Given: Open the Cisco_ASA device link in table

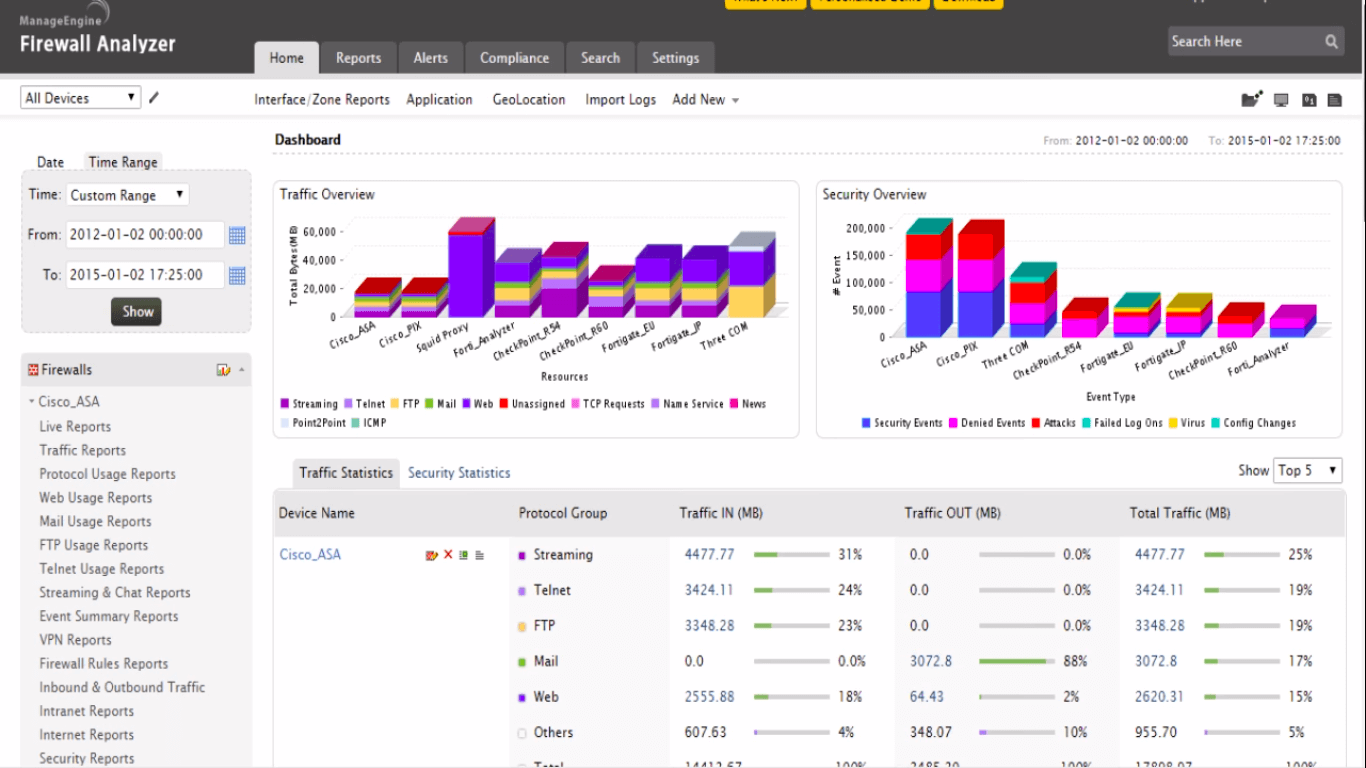Looking at the screenshot, I should tap(310, 555).
